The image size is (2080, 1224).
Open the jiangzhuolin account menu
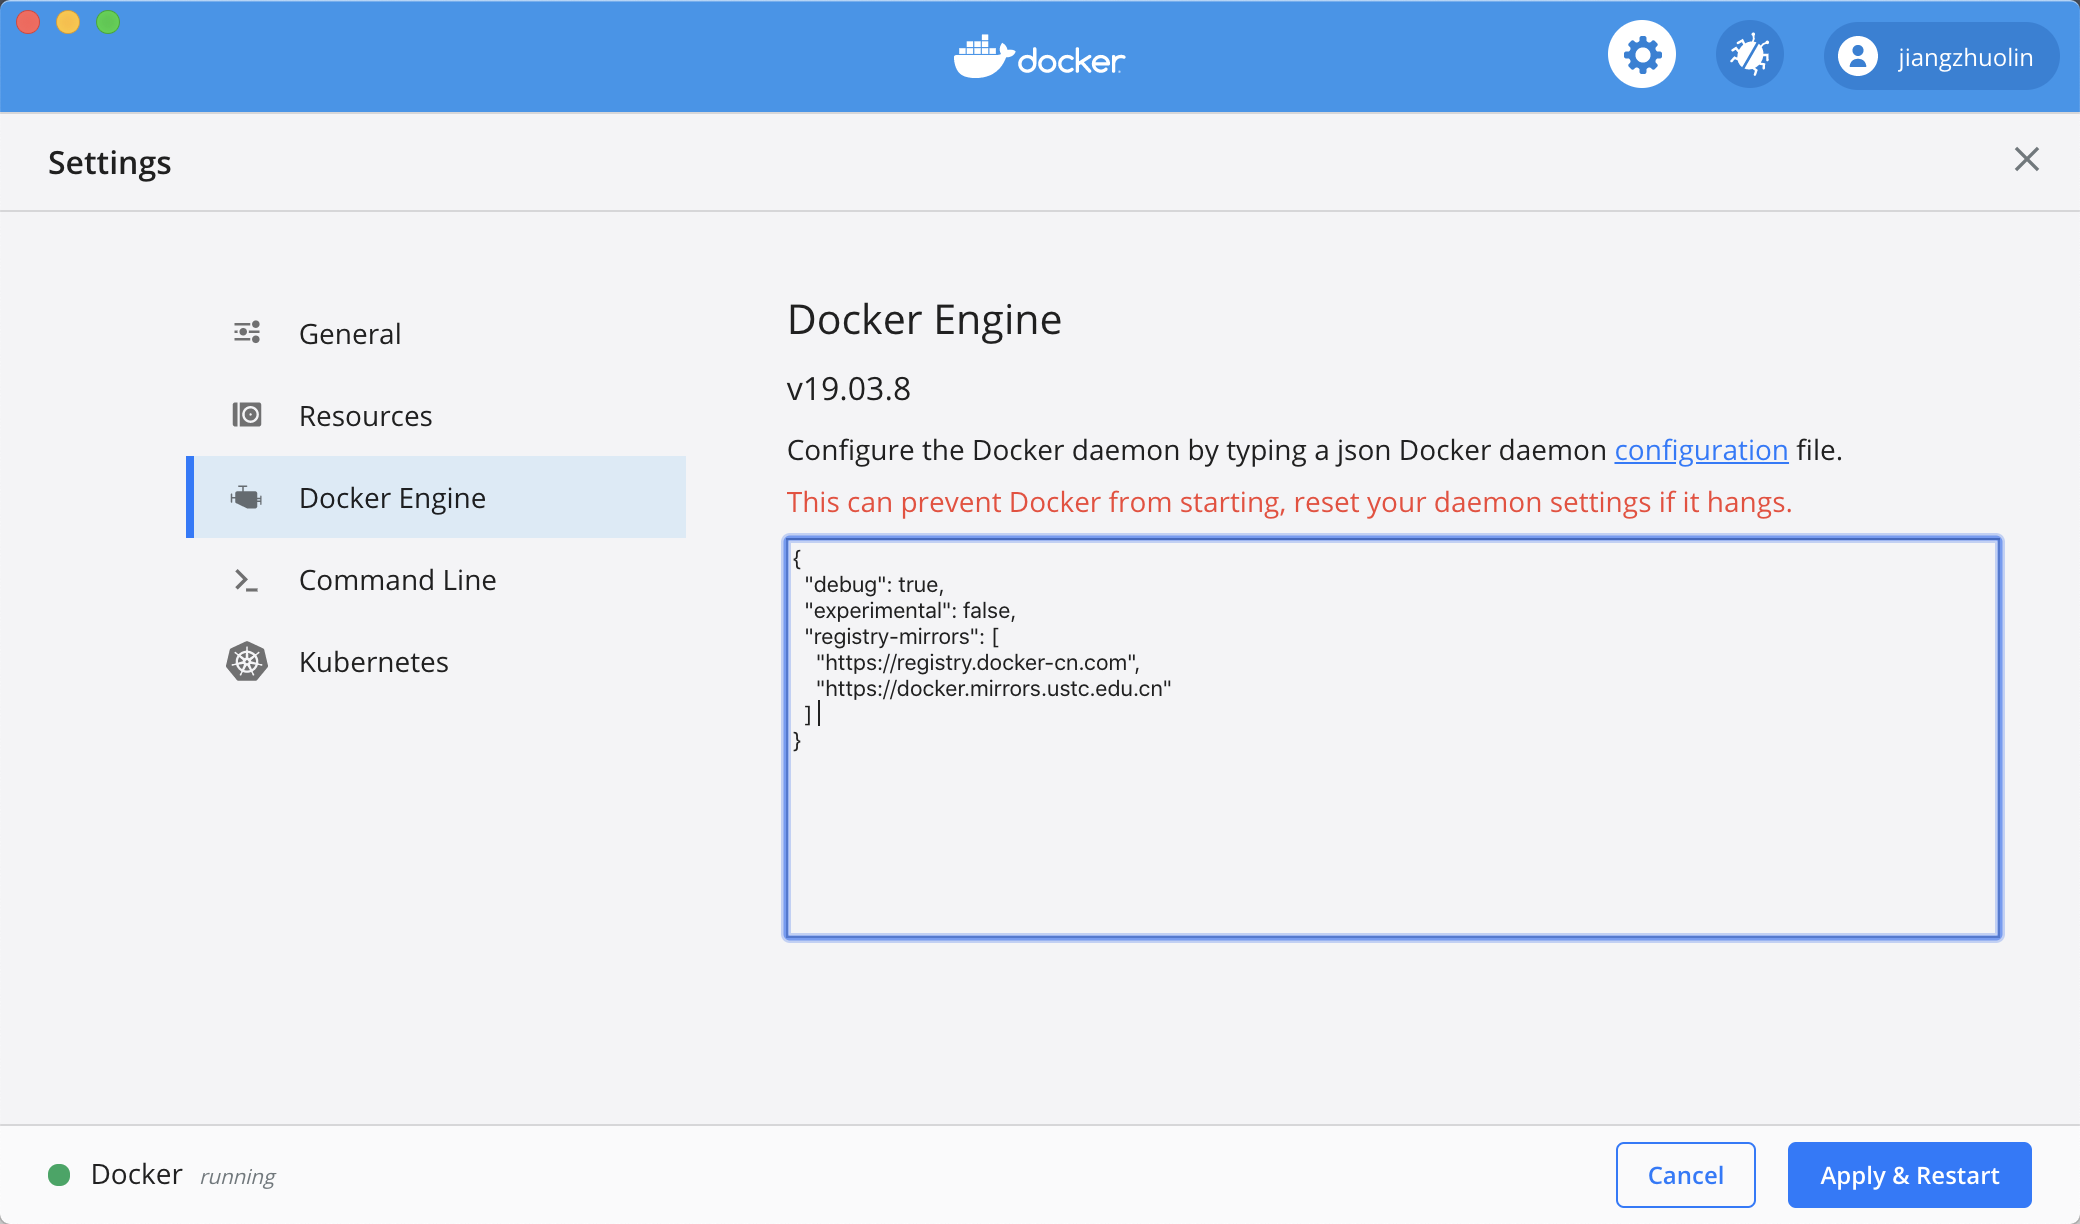(1941, 56)
